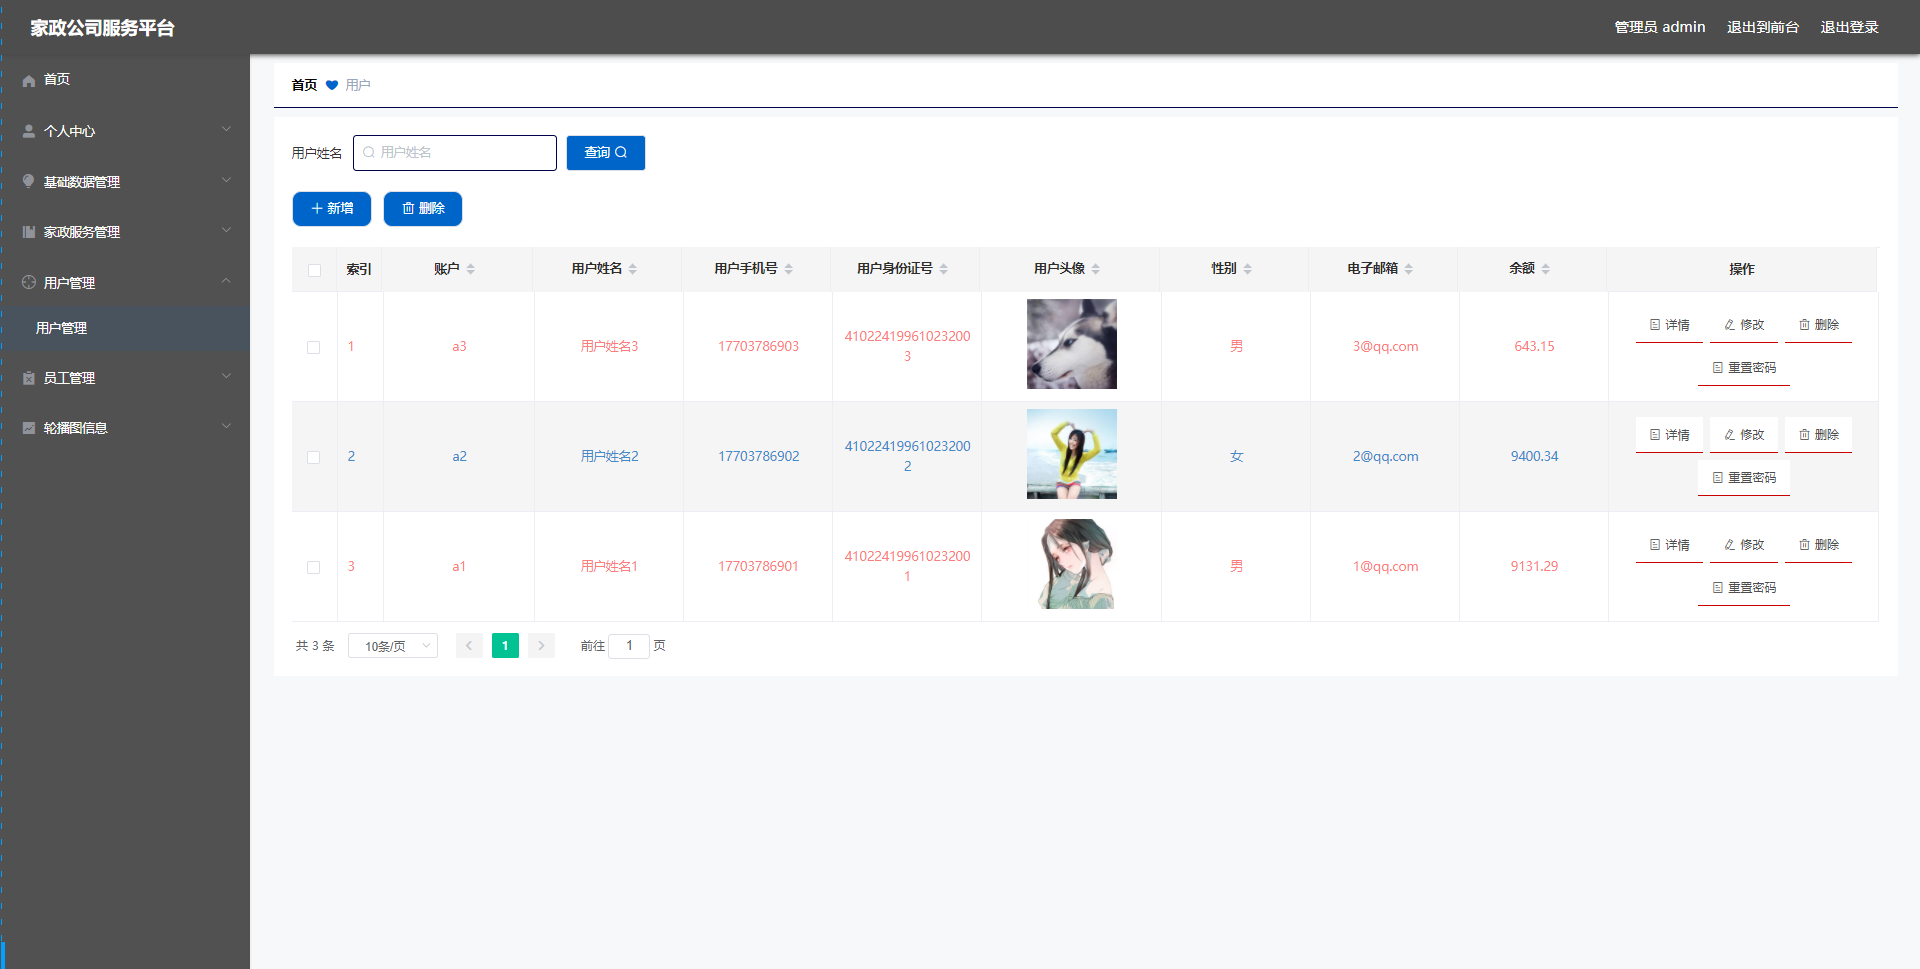Image resolution: width=1920 pixels, height=969 pixels.
Task: Click 删除 for user a2
Action: click(x=1818, y=435)
